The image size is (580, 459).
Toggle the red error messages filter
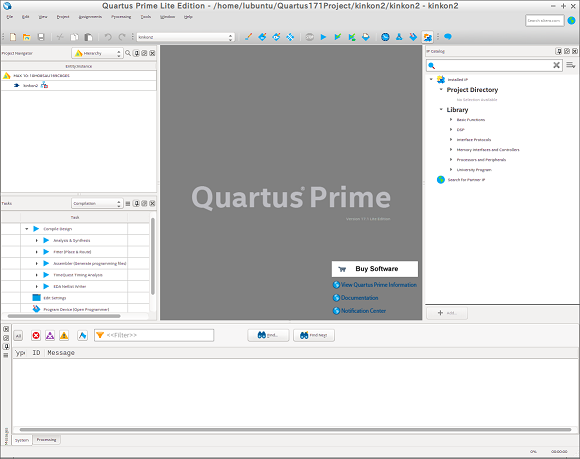coord(36,335)
